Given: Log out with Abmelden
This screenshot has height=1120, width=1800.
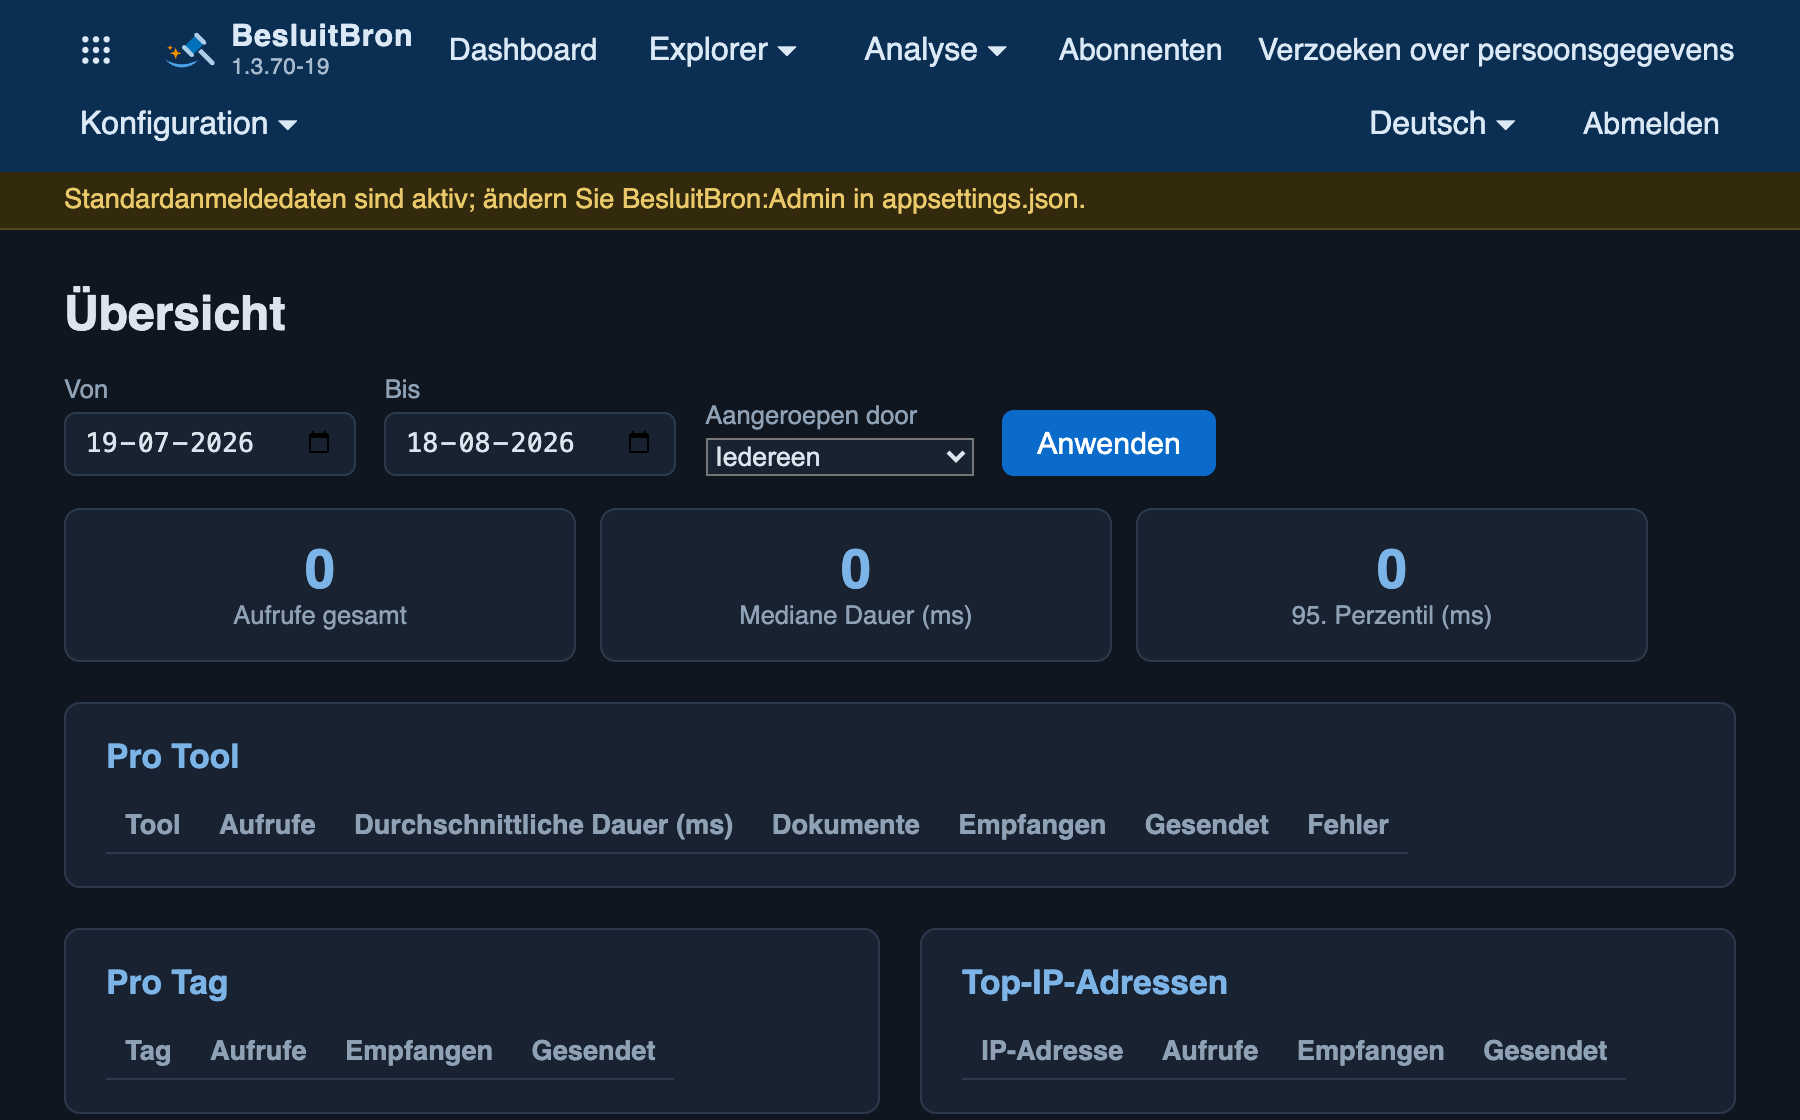Looking at the screenshot, I should [1651, 124].
